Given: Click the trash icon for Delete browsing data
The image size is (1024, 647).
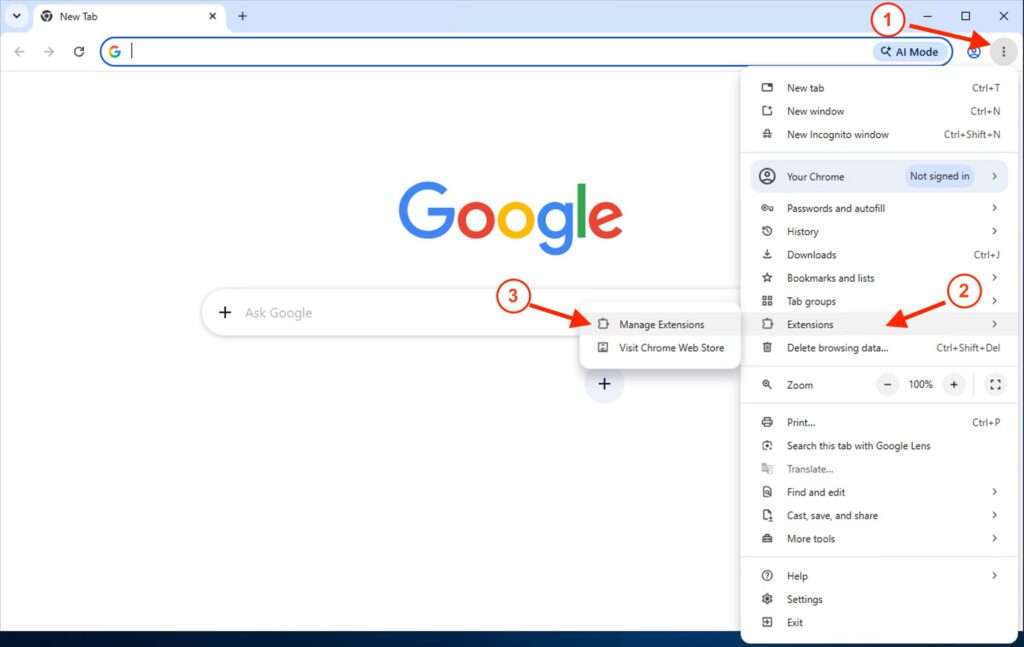Looking at the screenshot, I should click(767, 348).
